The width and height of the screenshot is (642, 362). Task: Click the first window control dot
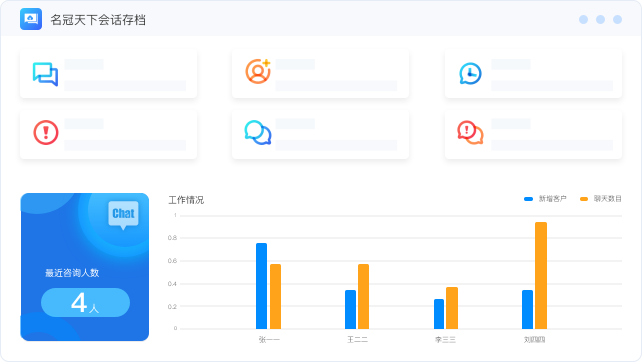(583, 19)
